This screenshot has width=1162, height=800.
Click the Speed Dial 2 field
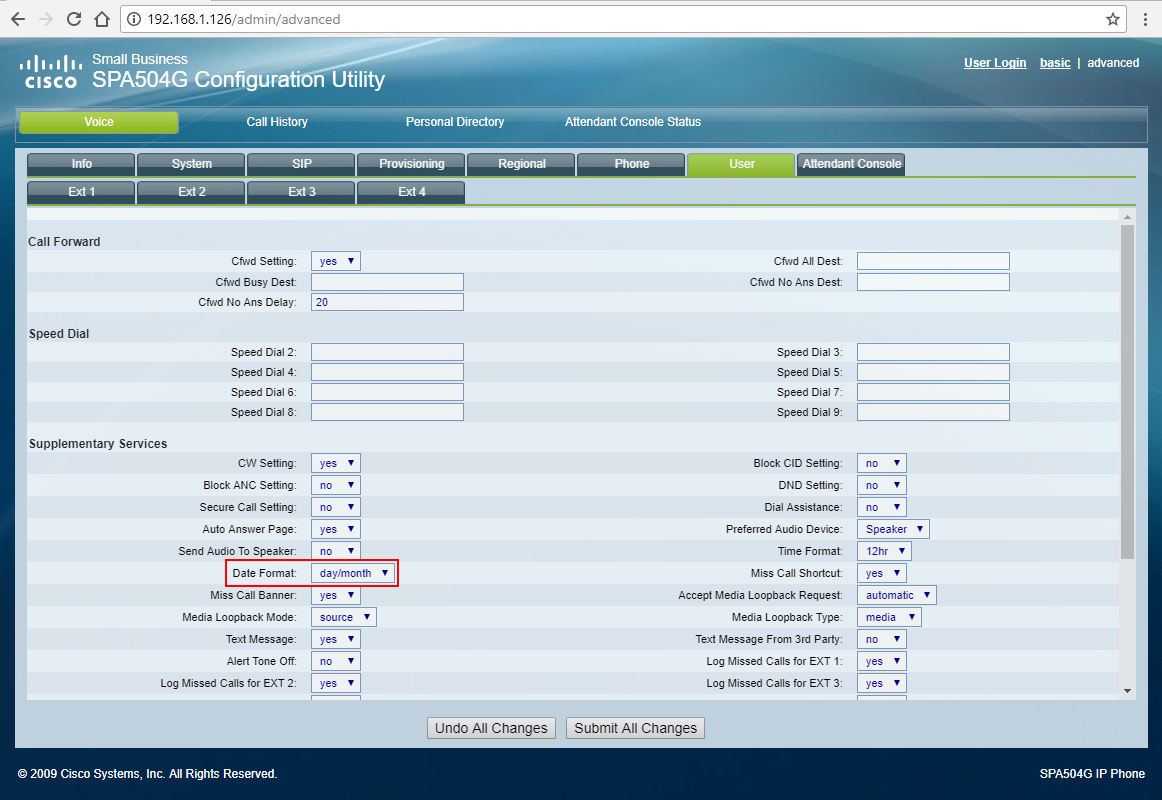(388, 352)
